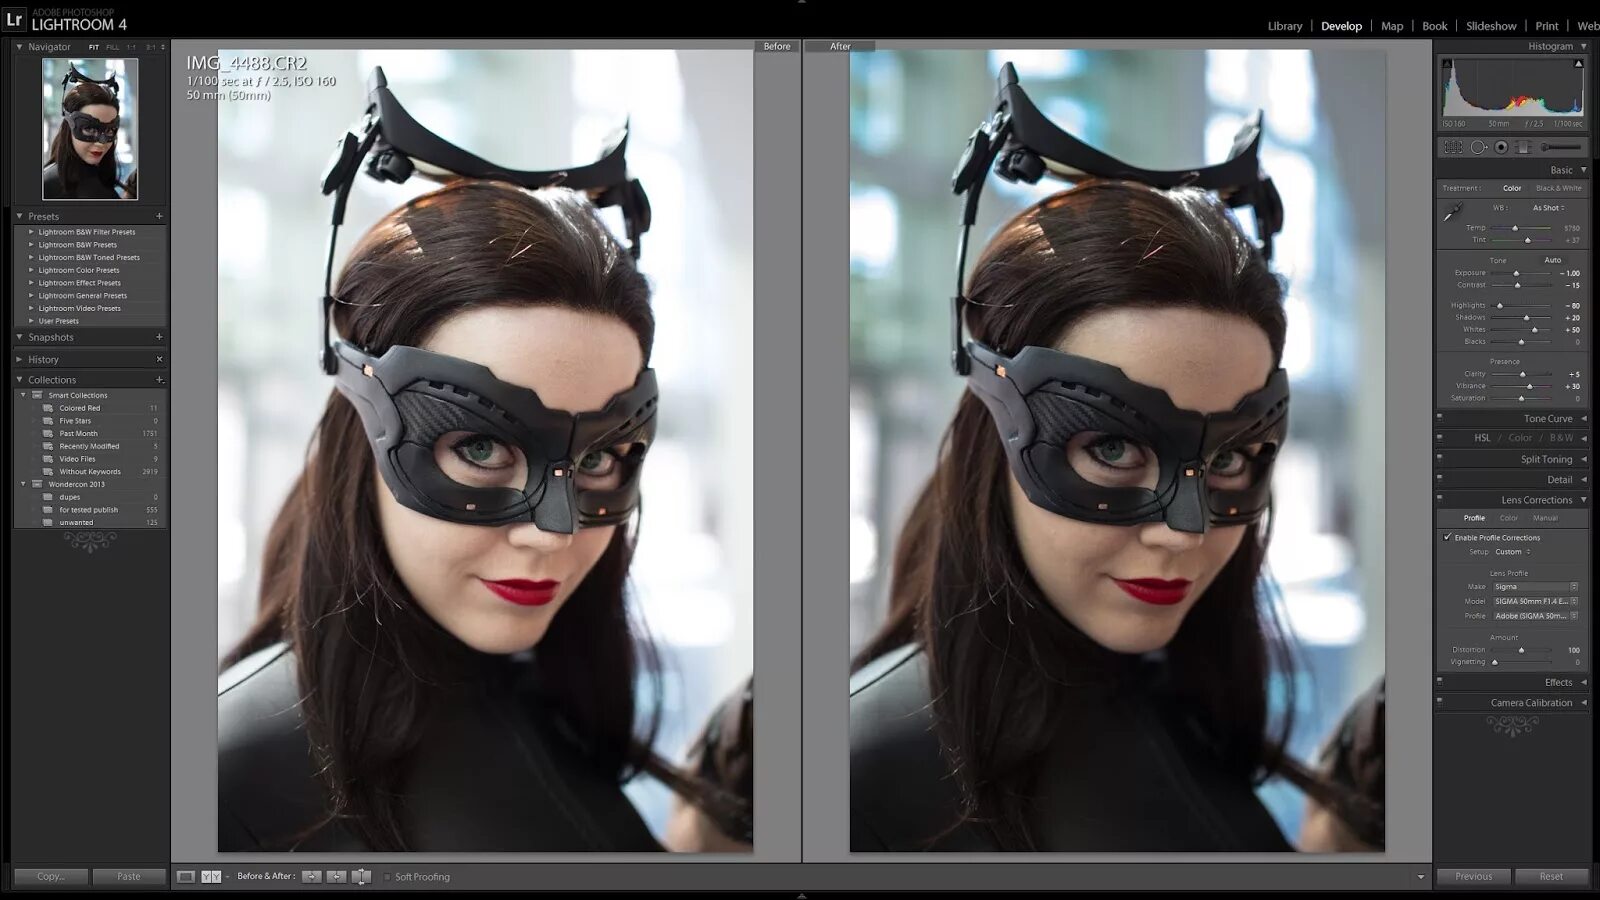Switch to the Library module
1600x900 pixels.
coord(1285,26)
